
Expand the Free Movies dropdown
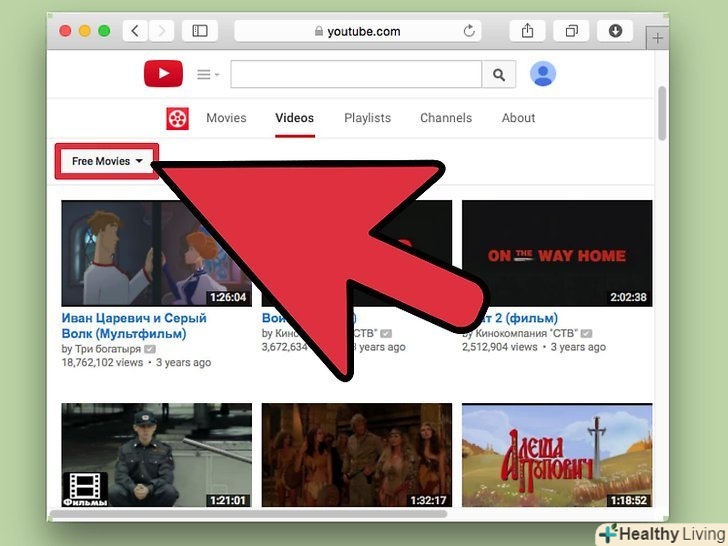point(107,161)
